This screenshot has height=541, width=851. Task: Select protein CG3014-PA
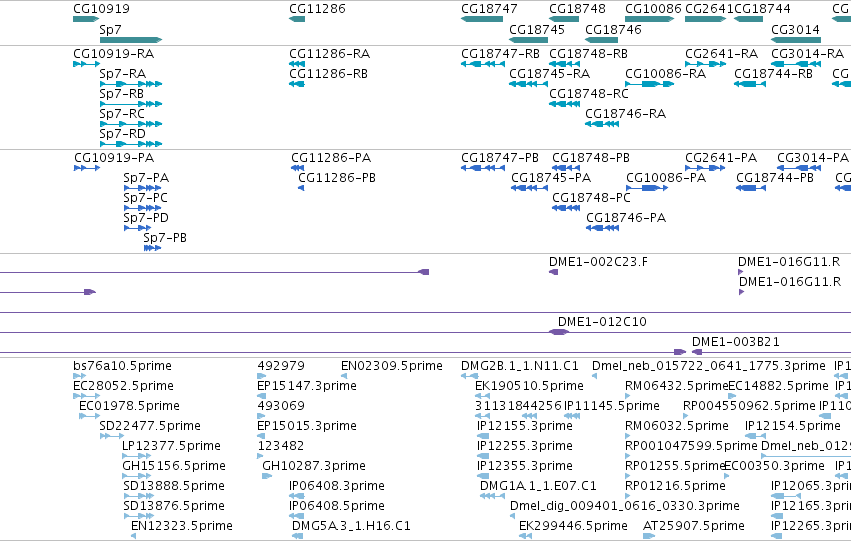point(813,158)
